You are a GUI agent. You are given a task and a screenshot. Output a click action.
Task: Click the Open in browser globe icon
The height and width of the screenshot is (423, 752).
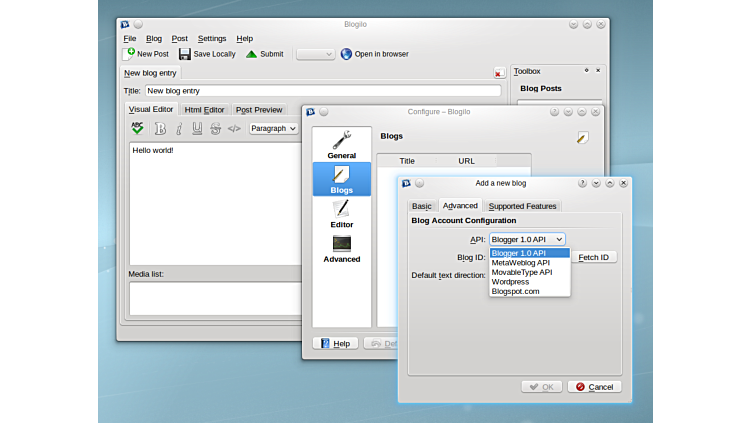point(346,54)
